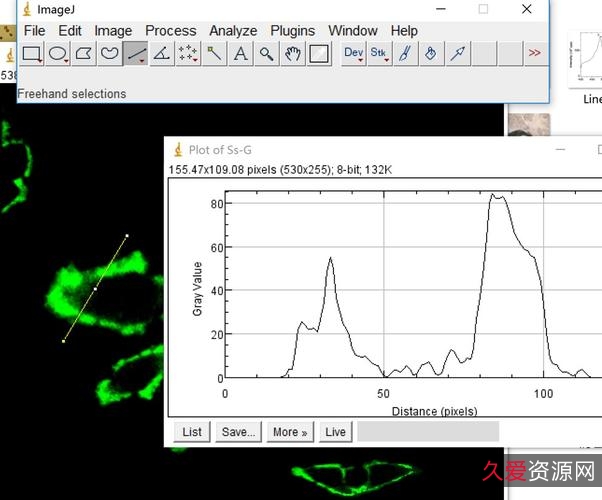602x500 pixels.
Task: Select the Angle tool
Action: tap(162, 54)
